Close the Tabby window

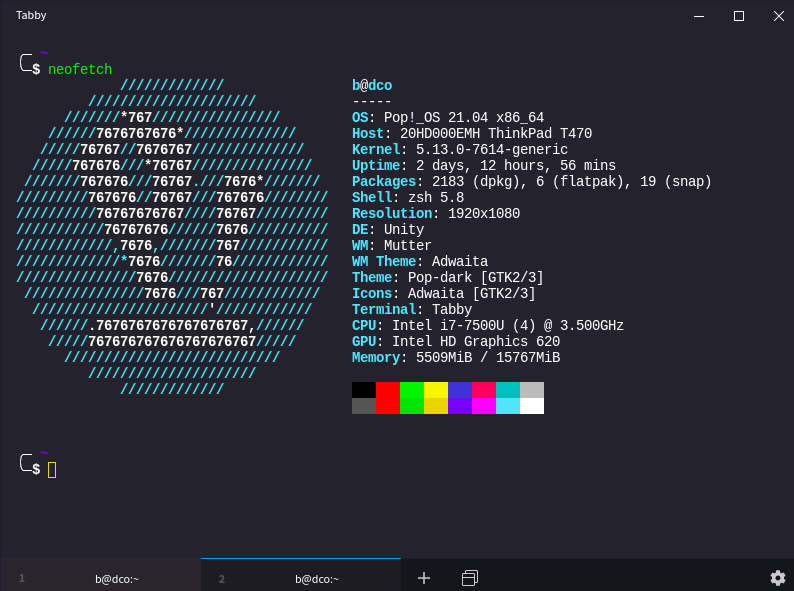click(x=777, y=15)
